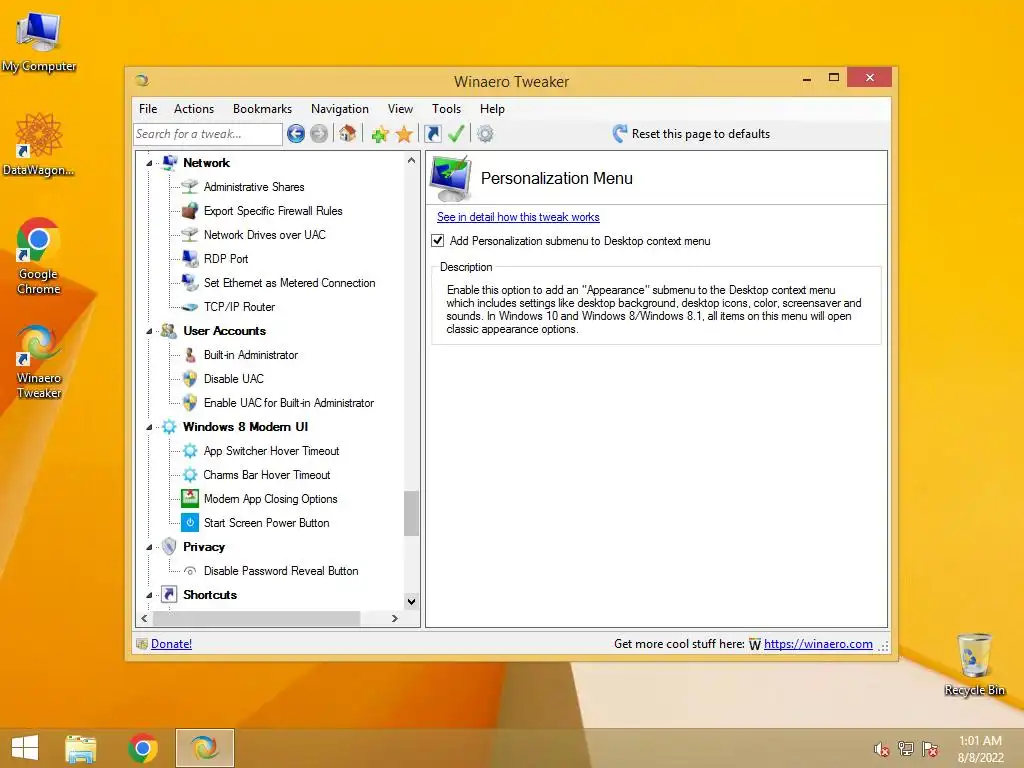This screenshot has height=768, width=1024.
Task: Collapse the User Accounts tree category
Action: (x=150, y=331)
